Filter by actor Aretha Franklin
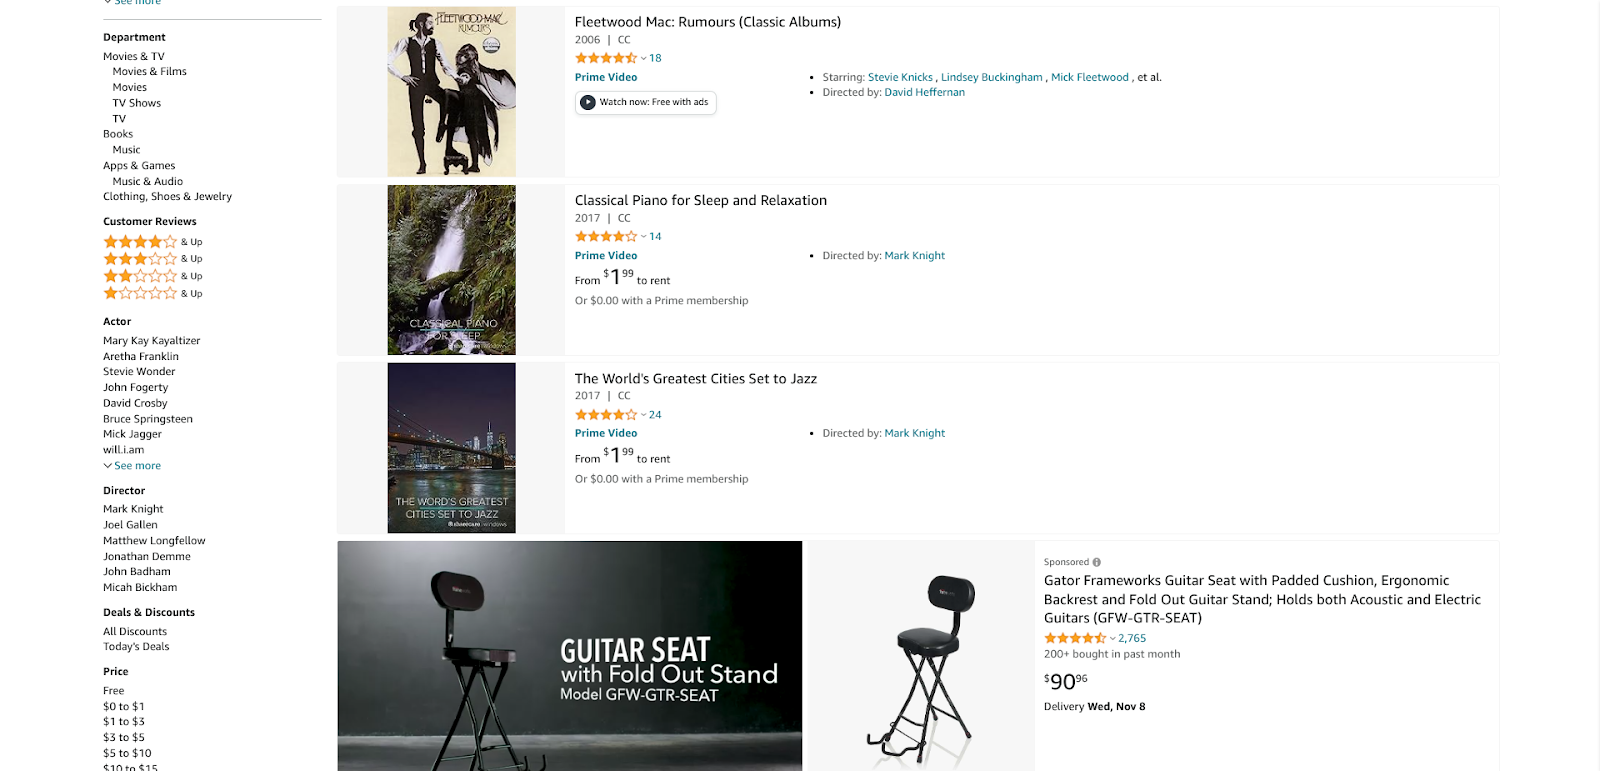The width and height of the screenshot is (1600, 771). click(x=141, y=356)
